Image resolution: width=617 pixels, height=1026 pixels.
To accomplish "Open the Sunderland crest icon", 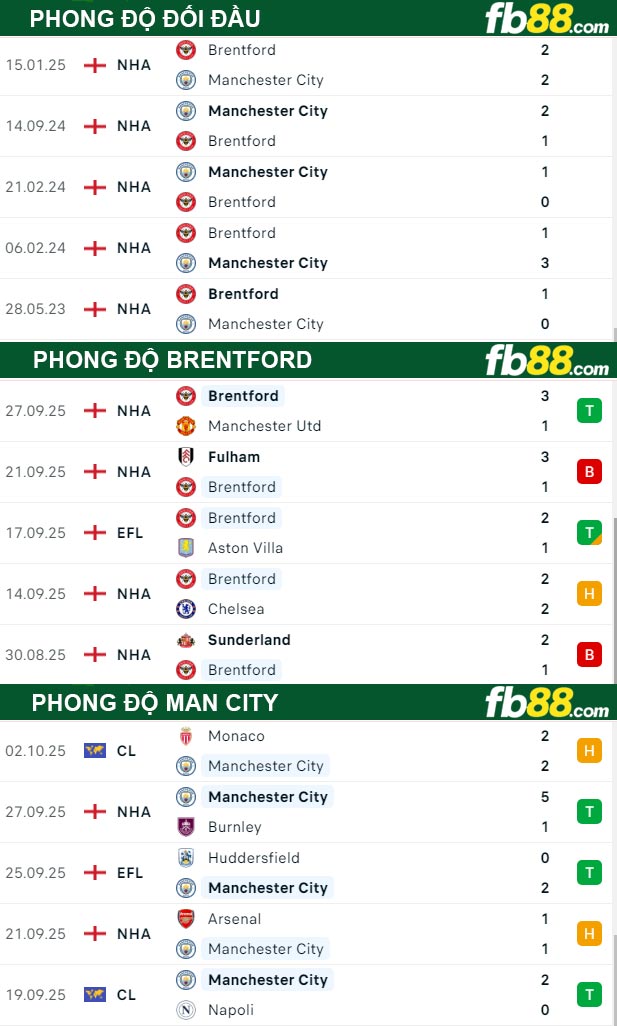I will point(186,640).
